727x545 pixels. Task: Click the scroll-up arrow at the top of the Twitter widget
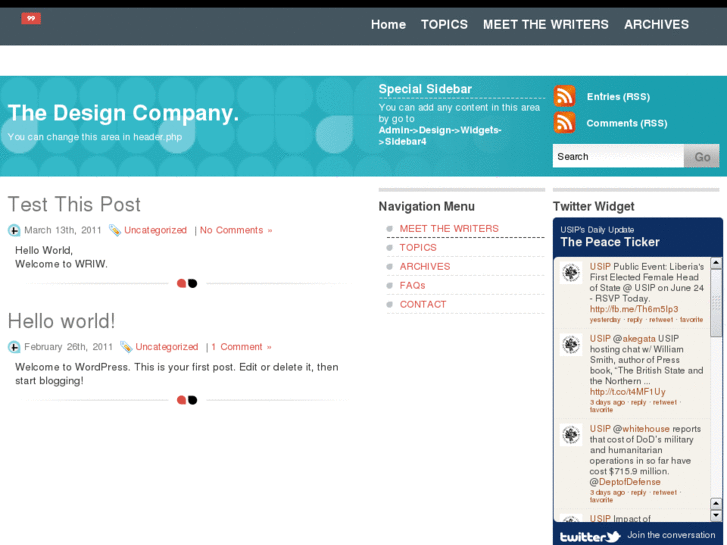(x=716, y=263)
